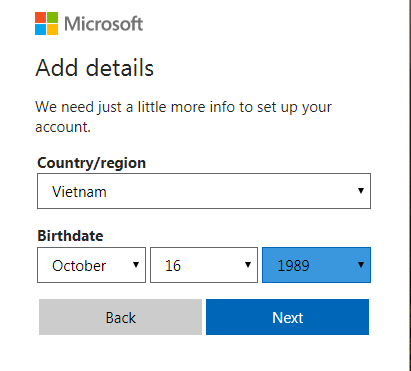This screenshot has height=371, width=411.
Task: Click the account setup description text
Action: click(x=183, y=117)
